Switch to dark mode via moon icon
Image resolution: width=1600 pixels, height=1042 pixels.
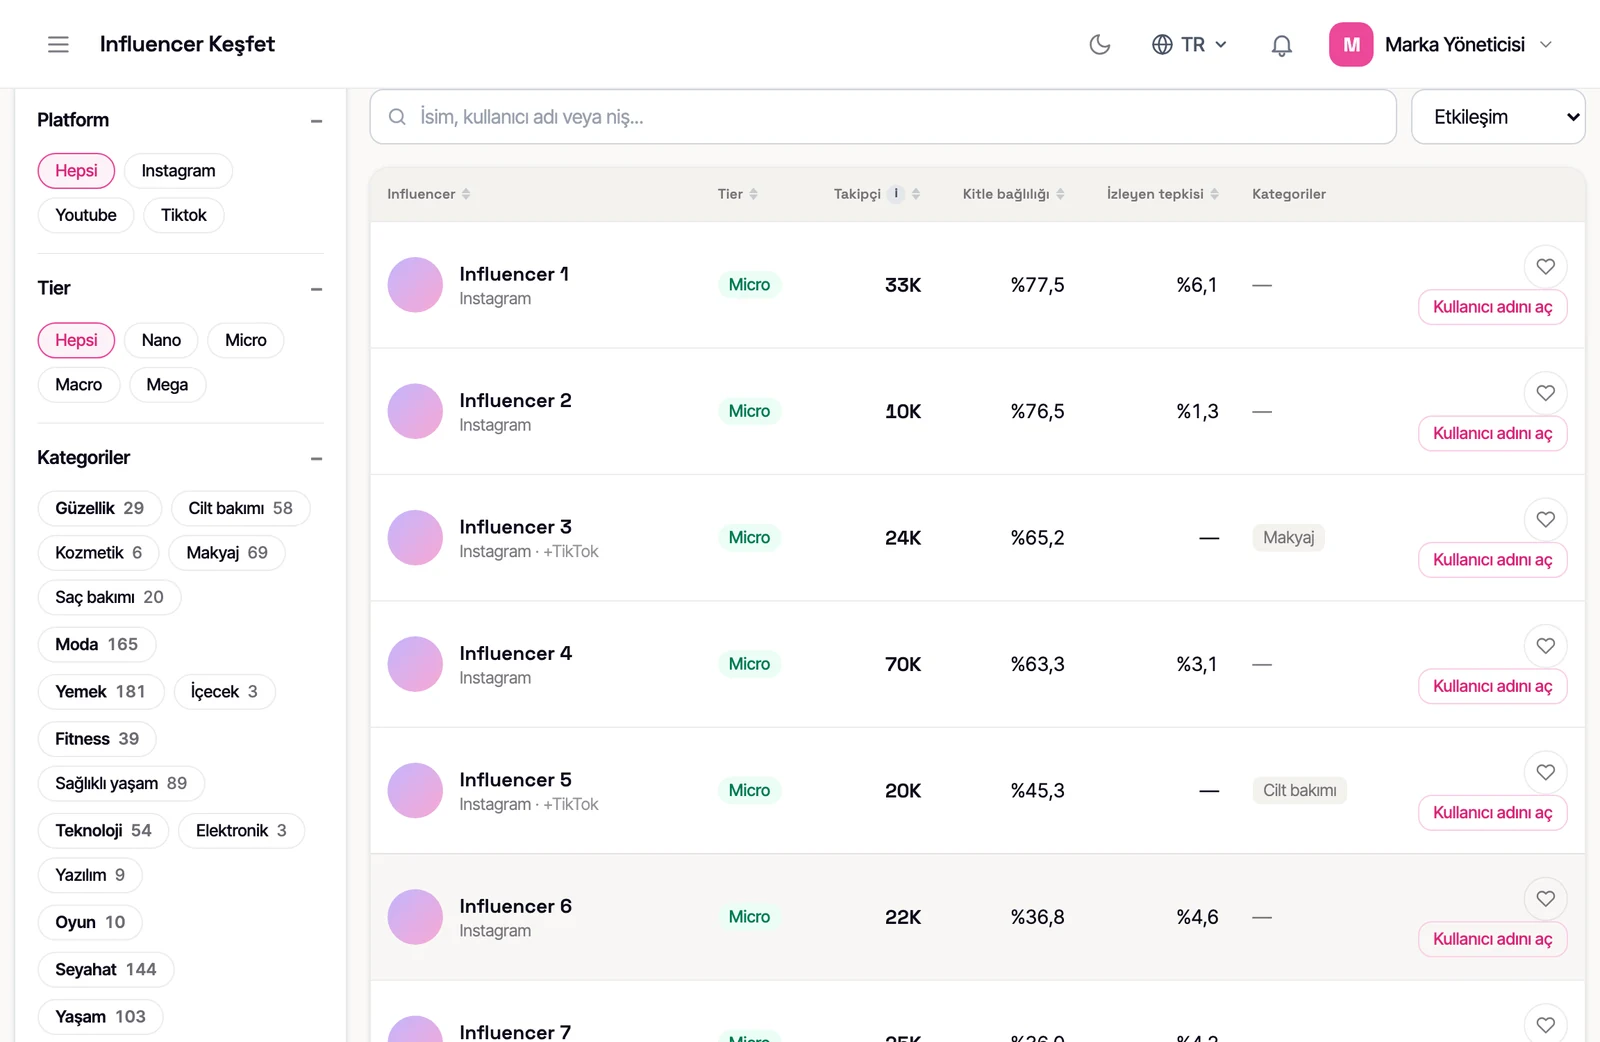pos(1100,44)
